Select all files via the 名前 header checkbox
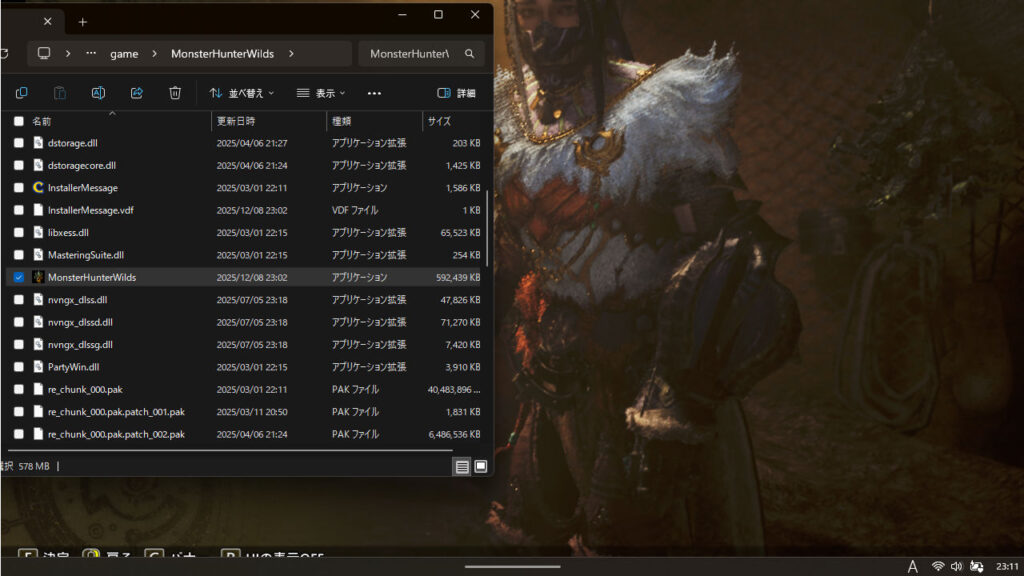The height and width of the screenshot is (576, 1024). (x=18, y=119)
